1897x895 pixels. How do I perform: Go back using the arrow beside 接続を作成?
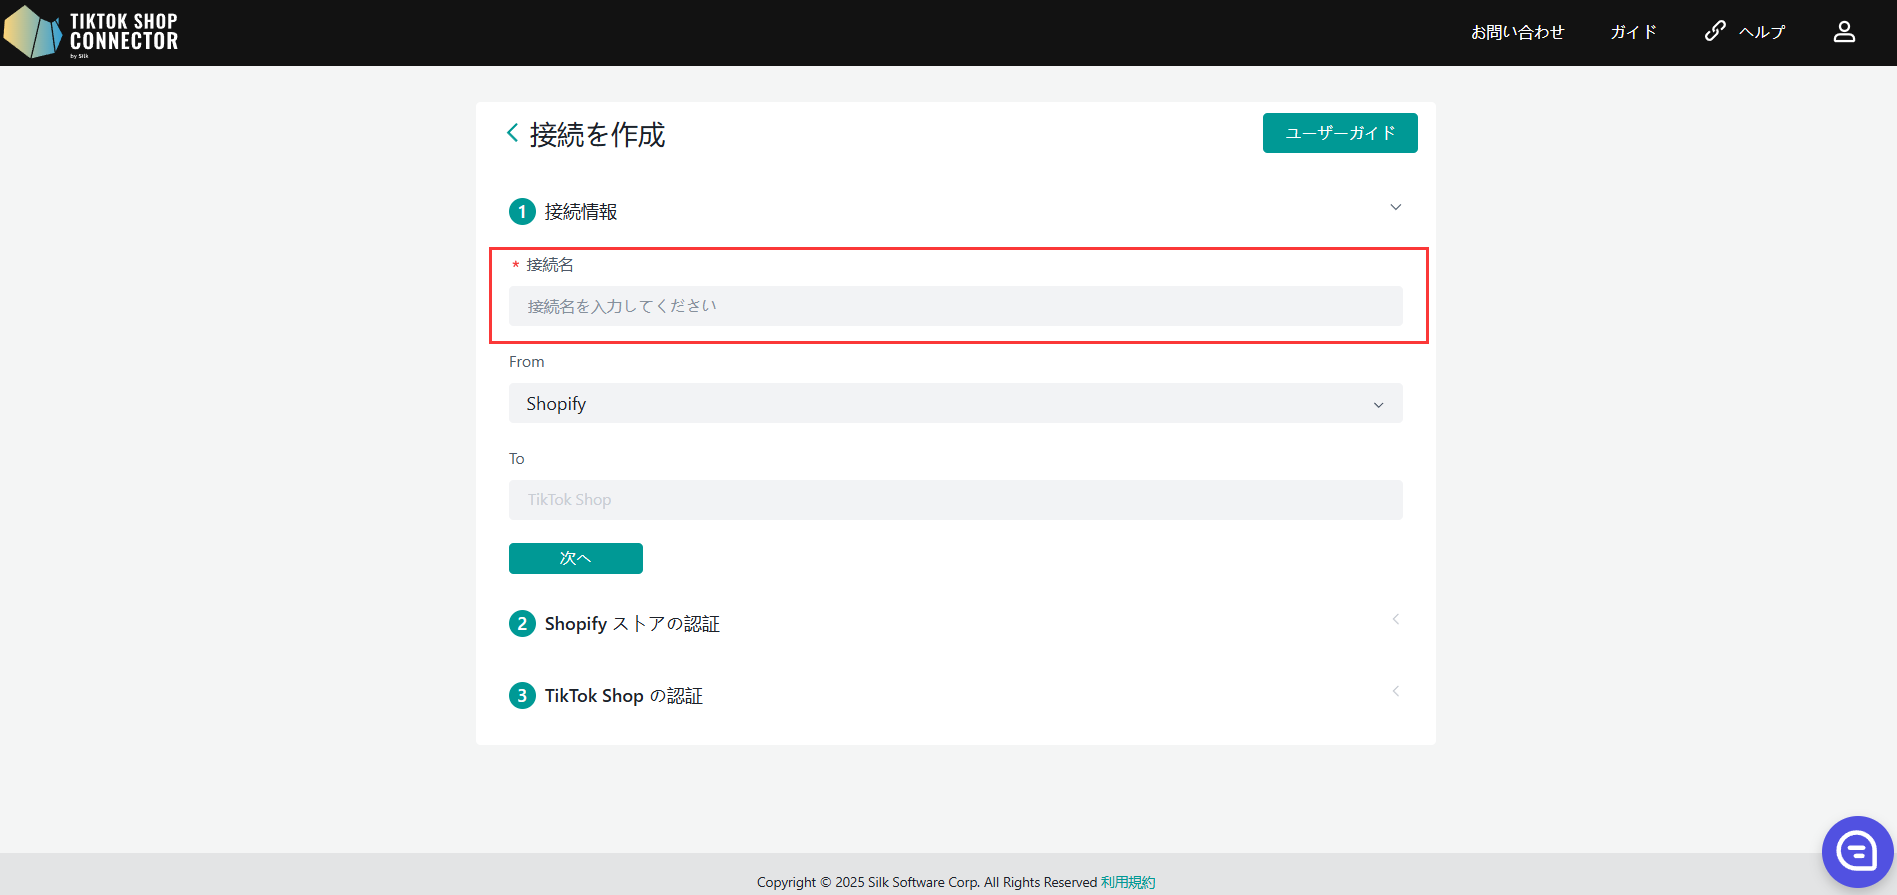pyautogui.click(x=512, y=133)
